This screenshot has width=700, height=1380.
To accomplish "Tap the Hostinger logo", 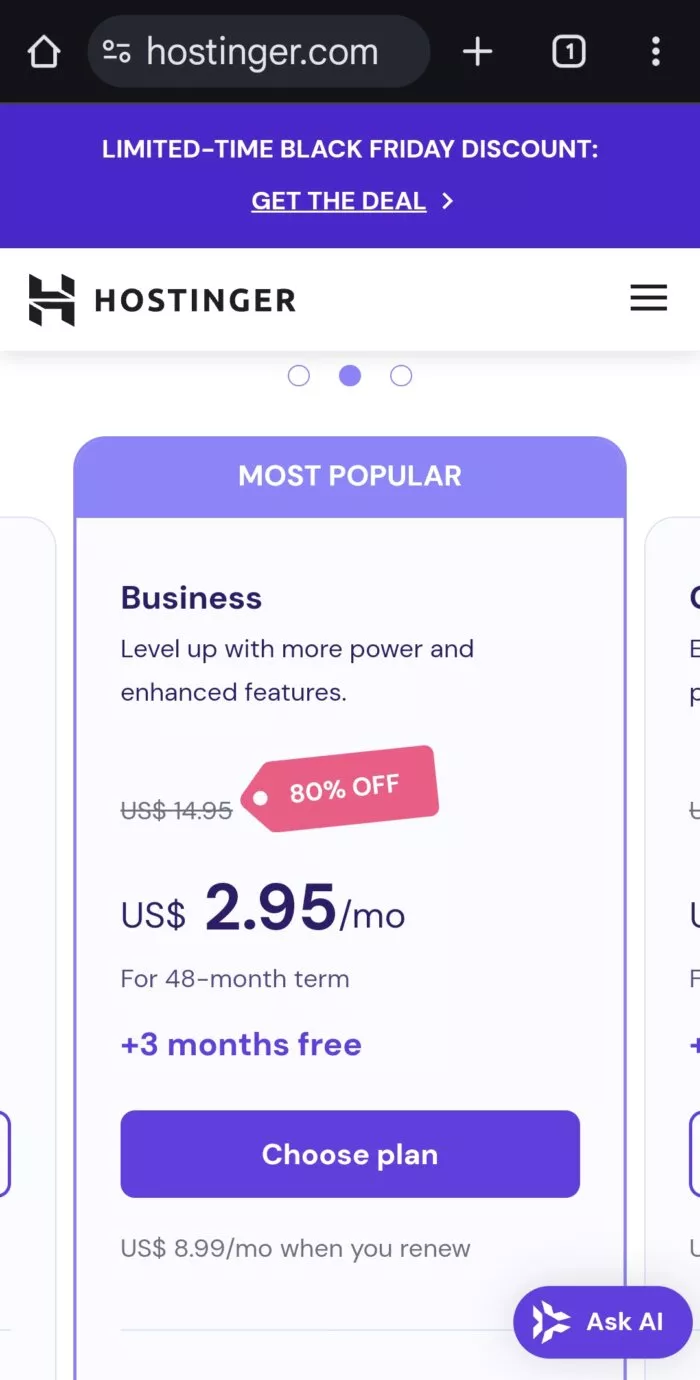I will tap(160, 298).
